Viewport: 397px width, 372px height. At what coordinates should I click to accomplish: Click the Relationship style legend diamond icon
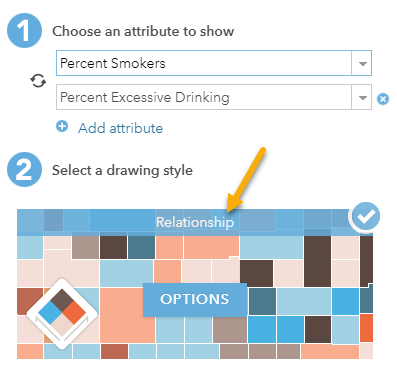click(x=62, y=313)
